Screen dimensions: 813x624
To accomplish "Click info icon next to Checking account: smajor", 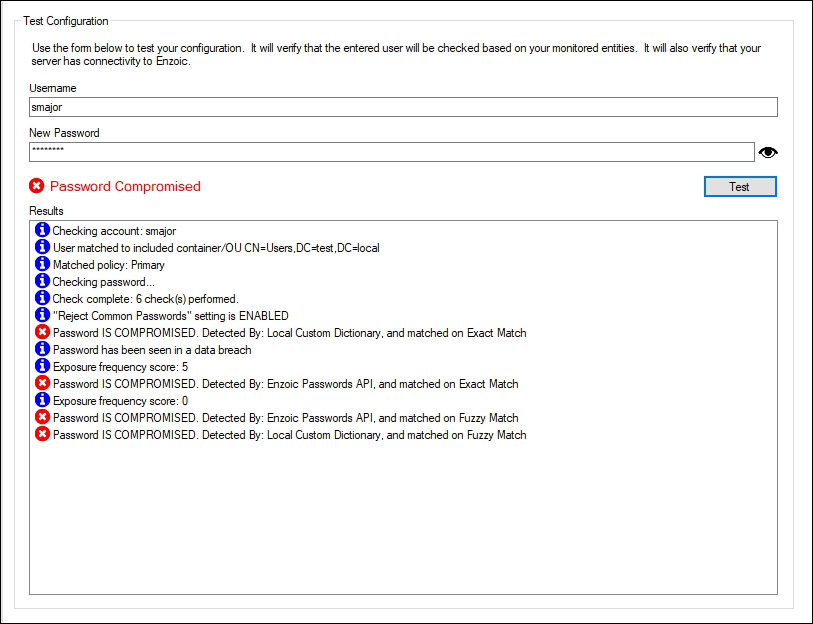I will pyautogui.click(x=42, y=231).
